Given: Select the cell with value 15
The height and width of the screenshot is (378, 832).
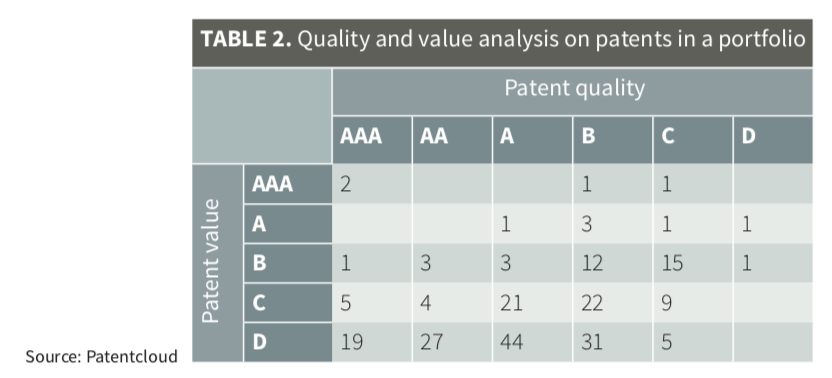Looking at the screenshot, I should tap(692, 263).
